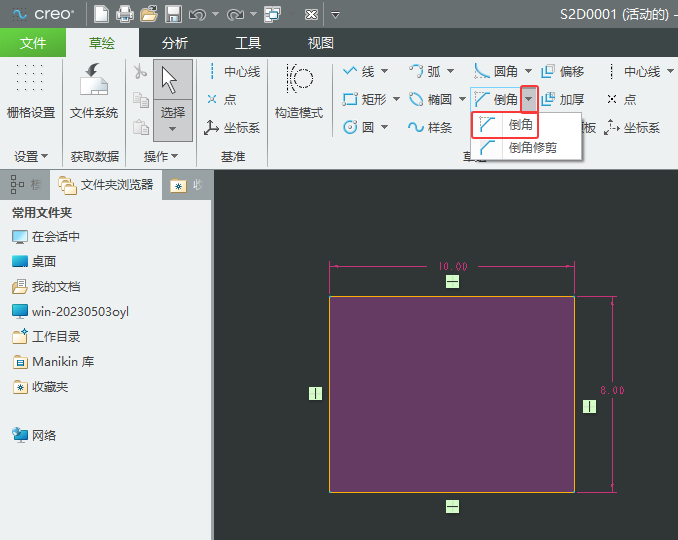678x540 pixels.
Task: Toggle 构造模式 construction mode
Action: click(299, 91)
